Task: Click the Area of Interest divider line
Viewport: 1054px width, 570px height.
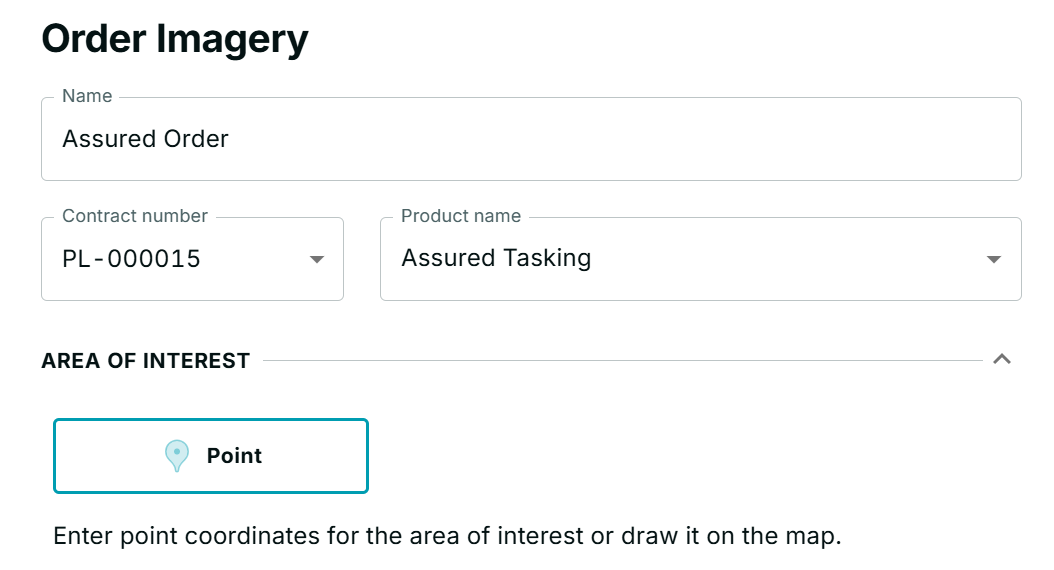Action: pyautogui.click(x=620, y=360)
